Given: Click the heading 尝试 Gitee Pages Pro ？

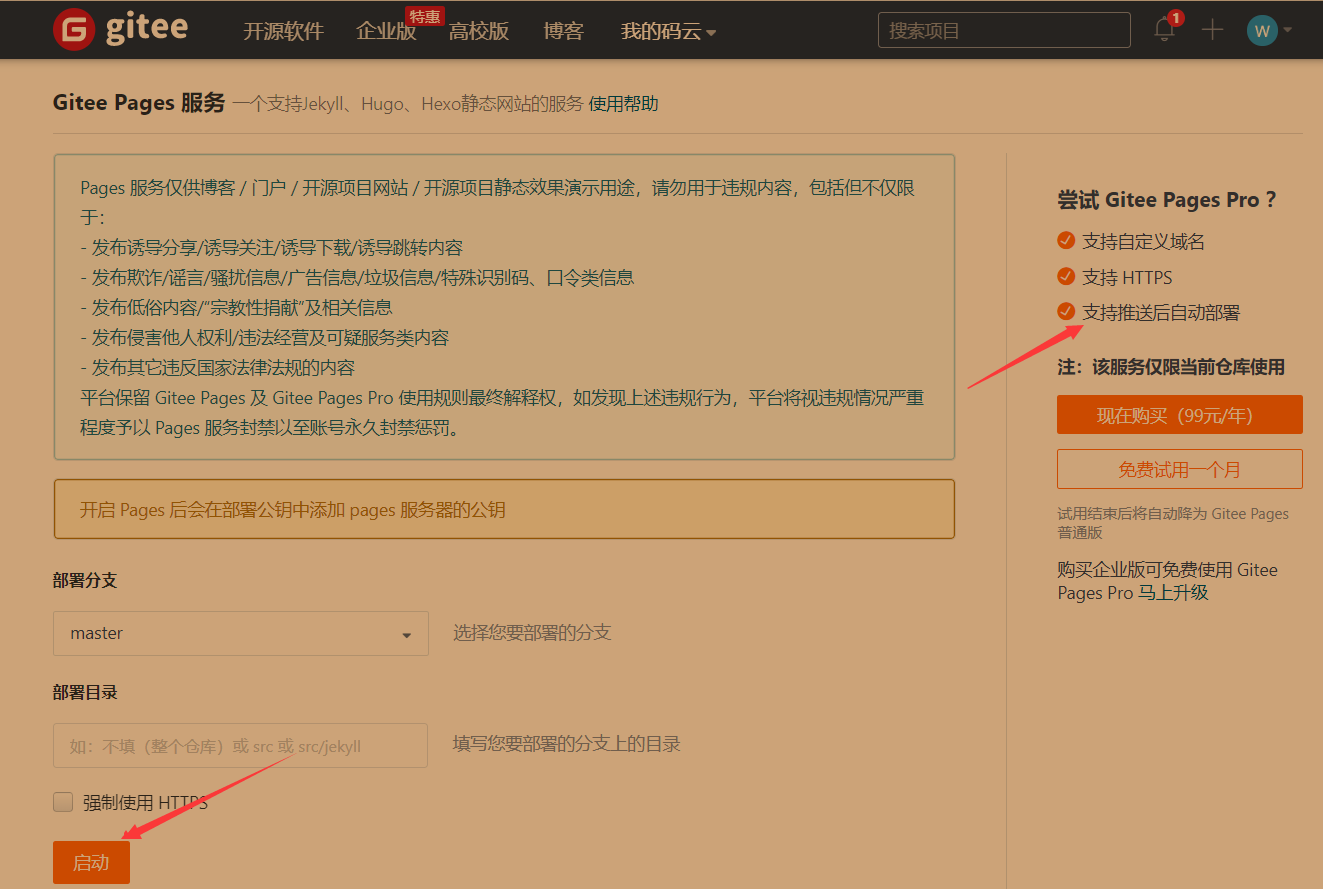Looking at the screenshot, I should click(1167, 200).
